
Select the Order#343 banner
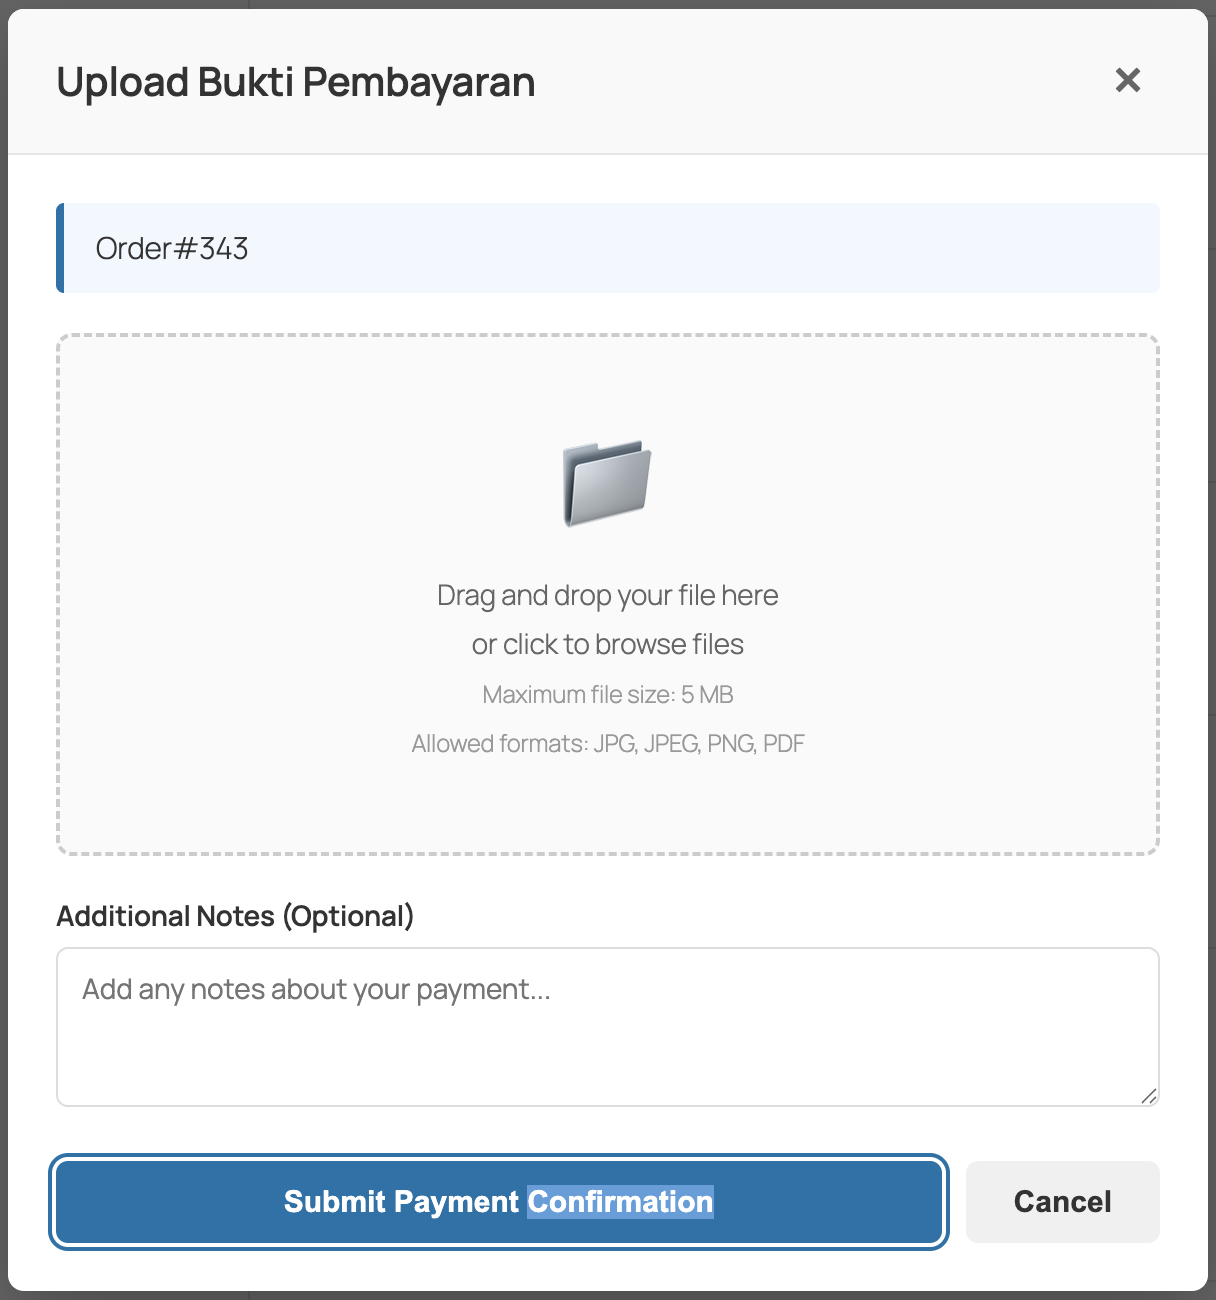point(610,248)
